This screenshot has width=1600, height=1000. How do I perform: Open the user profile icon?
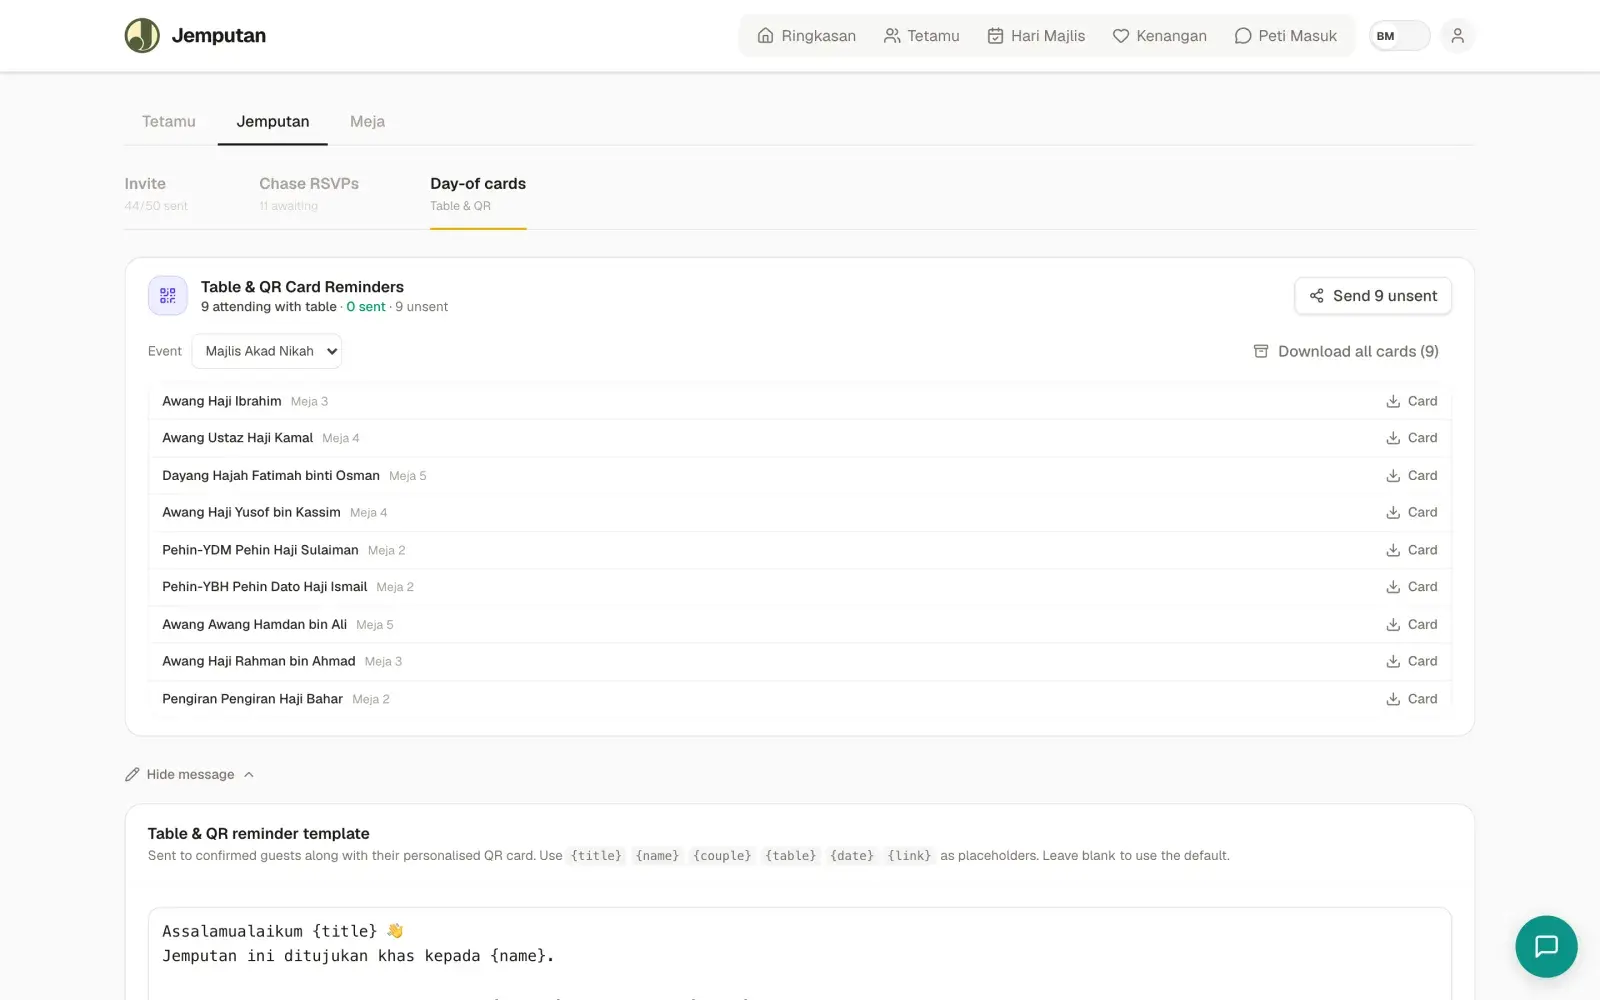point(1457,35)
